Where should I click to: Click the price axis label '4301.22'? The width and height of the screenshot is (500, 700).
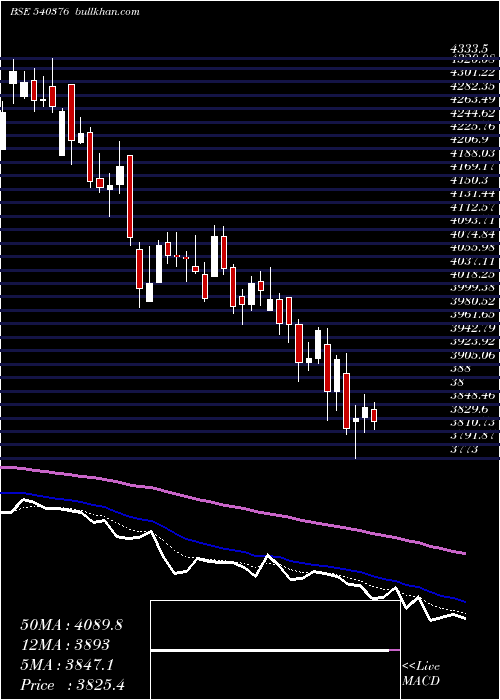click(472, 72)
